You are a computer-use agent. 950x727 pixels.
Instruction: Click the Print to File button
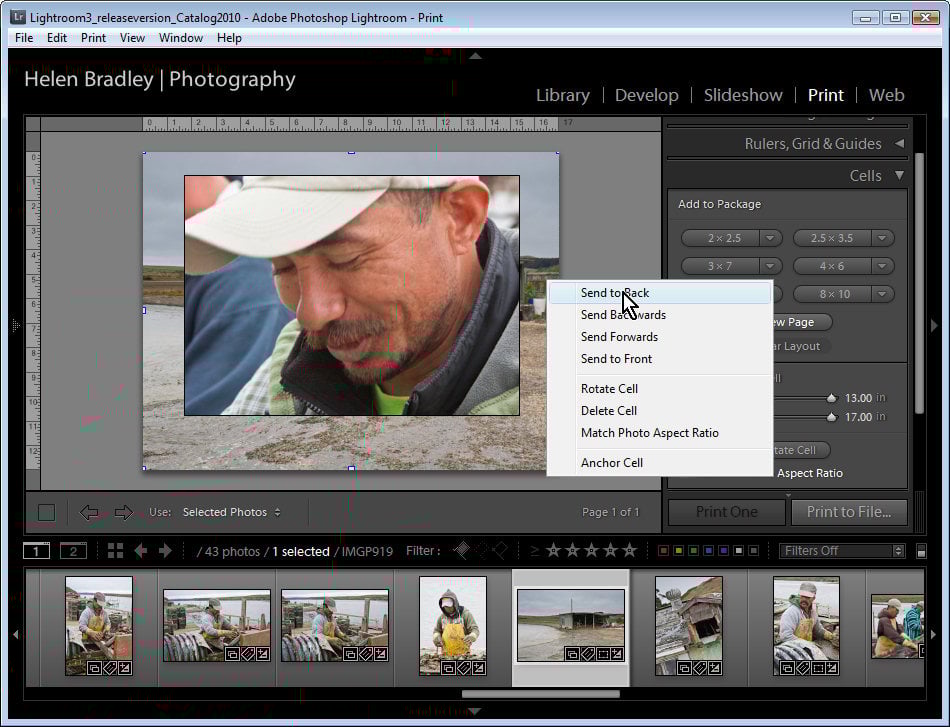[x=849, y=512]
